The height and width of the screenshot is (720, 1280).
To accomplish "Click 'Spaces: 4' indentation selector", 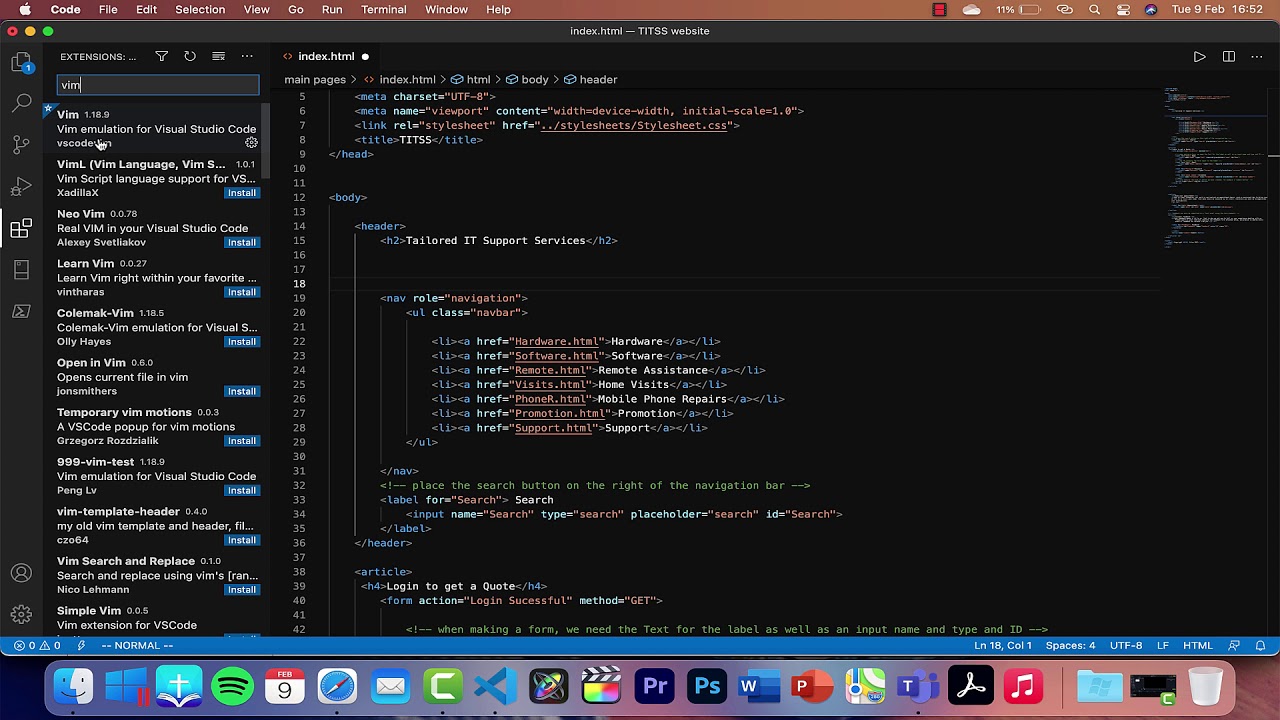I will 1070,646.
